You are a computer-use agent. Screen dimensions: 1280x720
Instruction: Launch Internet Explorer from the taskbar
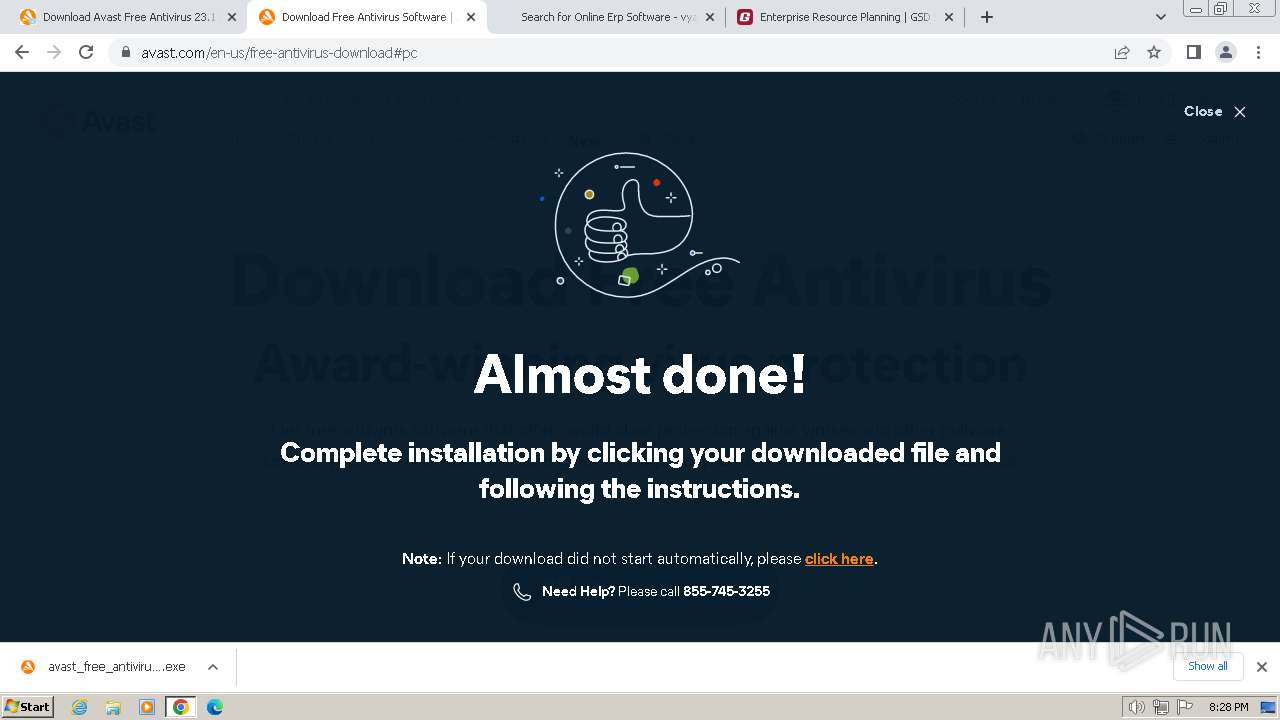(x=80, y=707)
